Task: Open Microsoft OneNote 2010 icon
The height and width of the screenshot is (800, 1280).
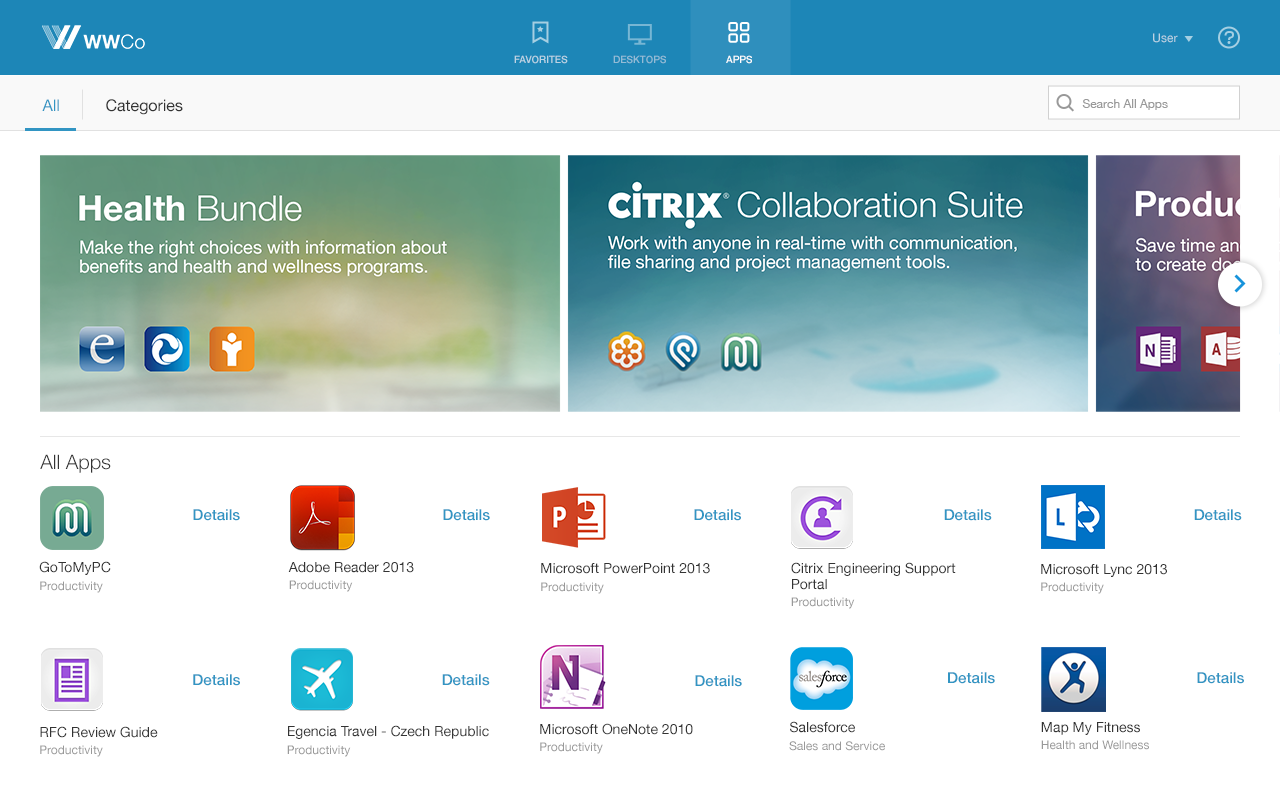Action: pos(572,678)
